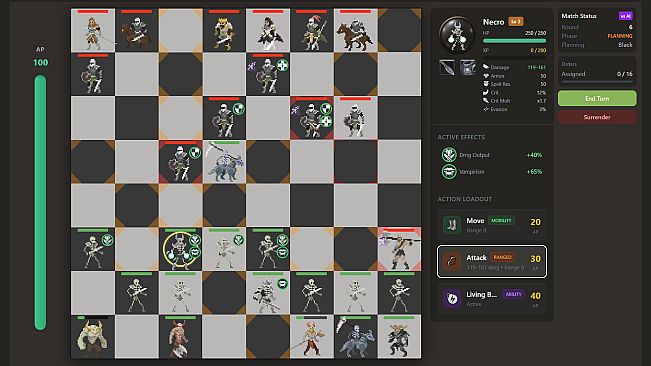
Task: Target the enemy barbarian on pink tile
Action: click(x=399, y=249)
